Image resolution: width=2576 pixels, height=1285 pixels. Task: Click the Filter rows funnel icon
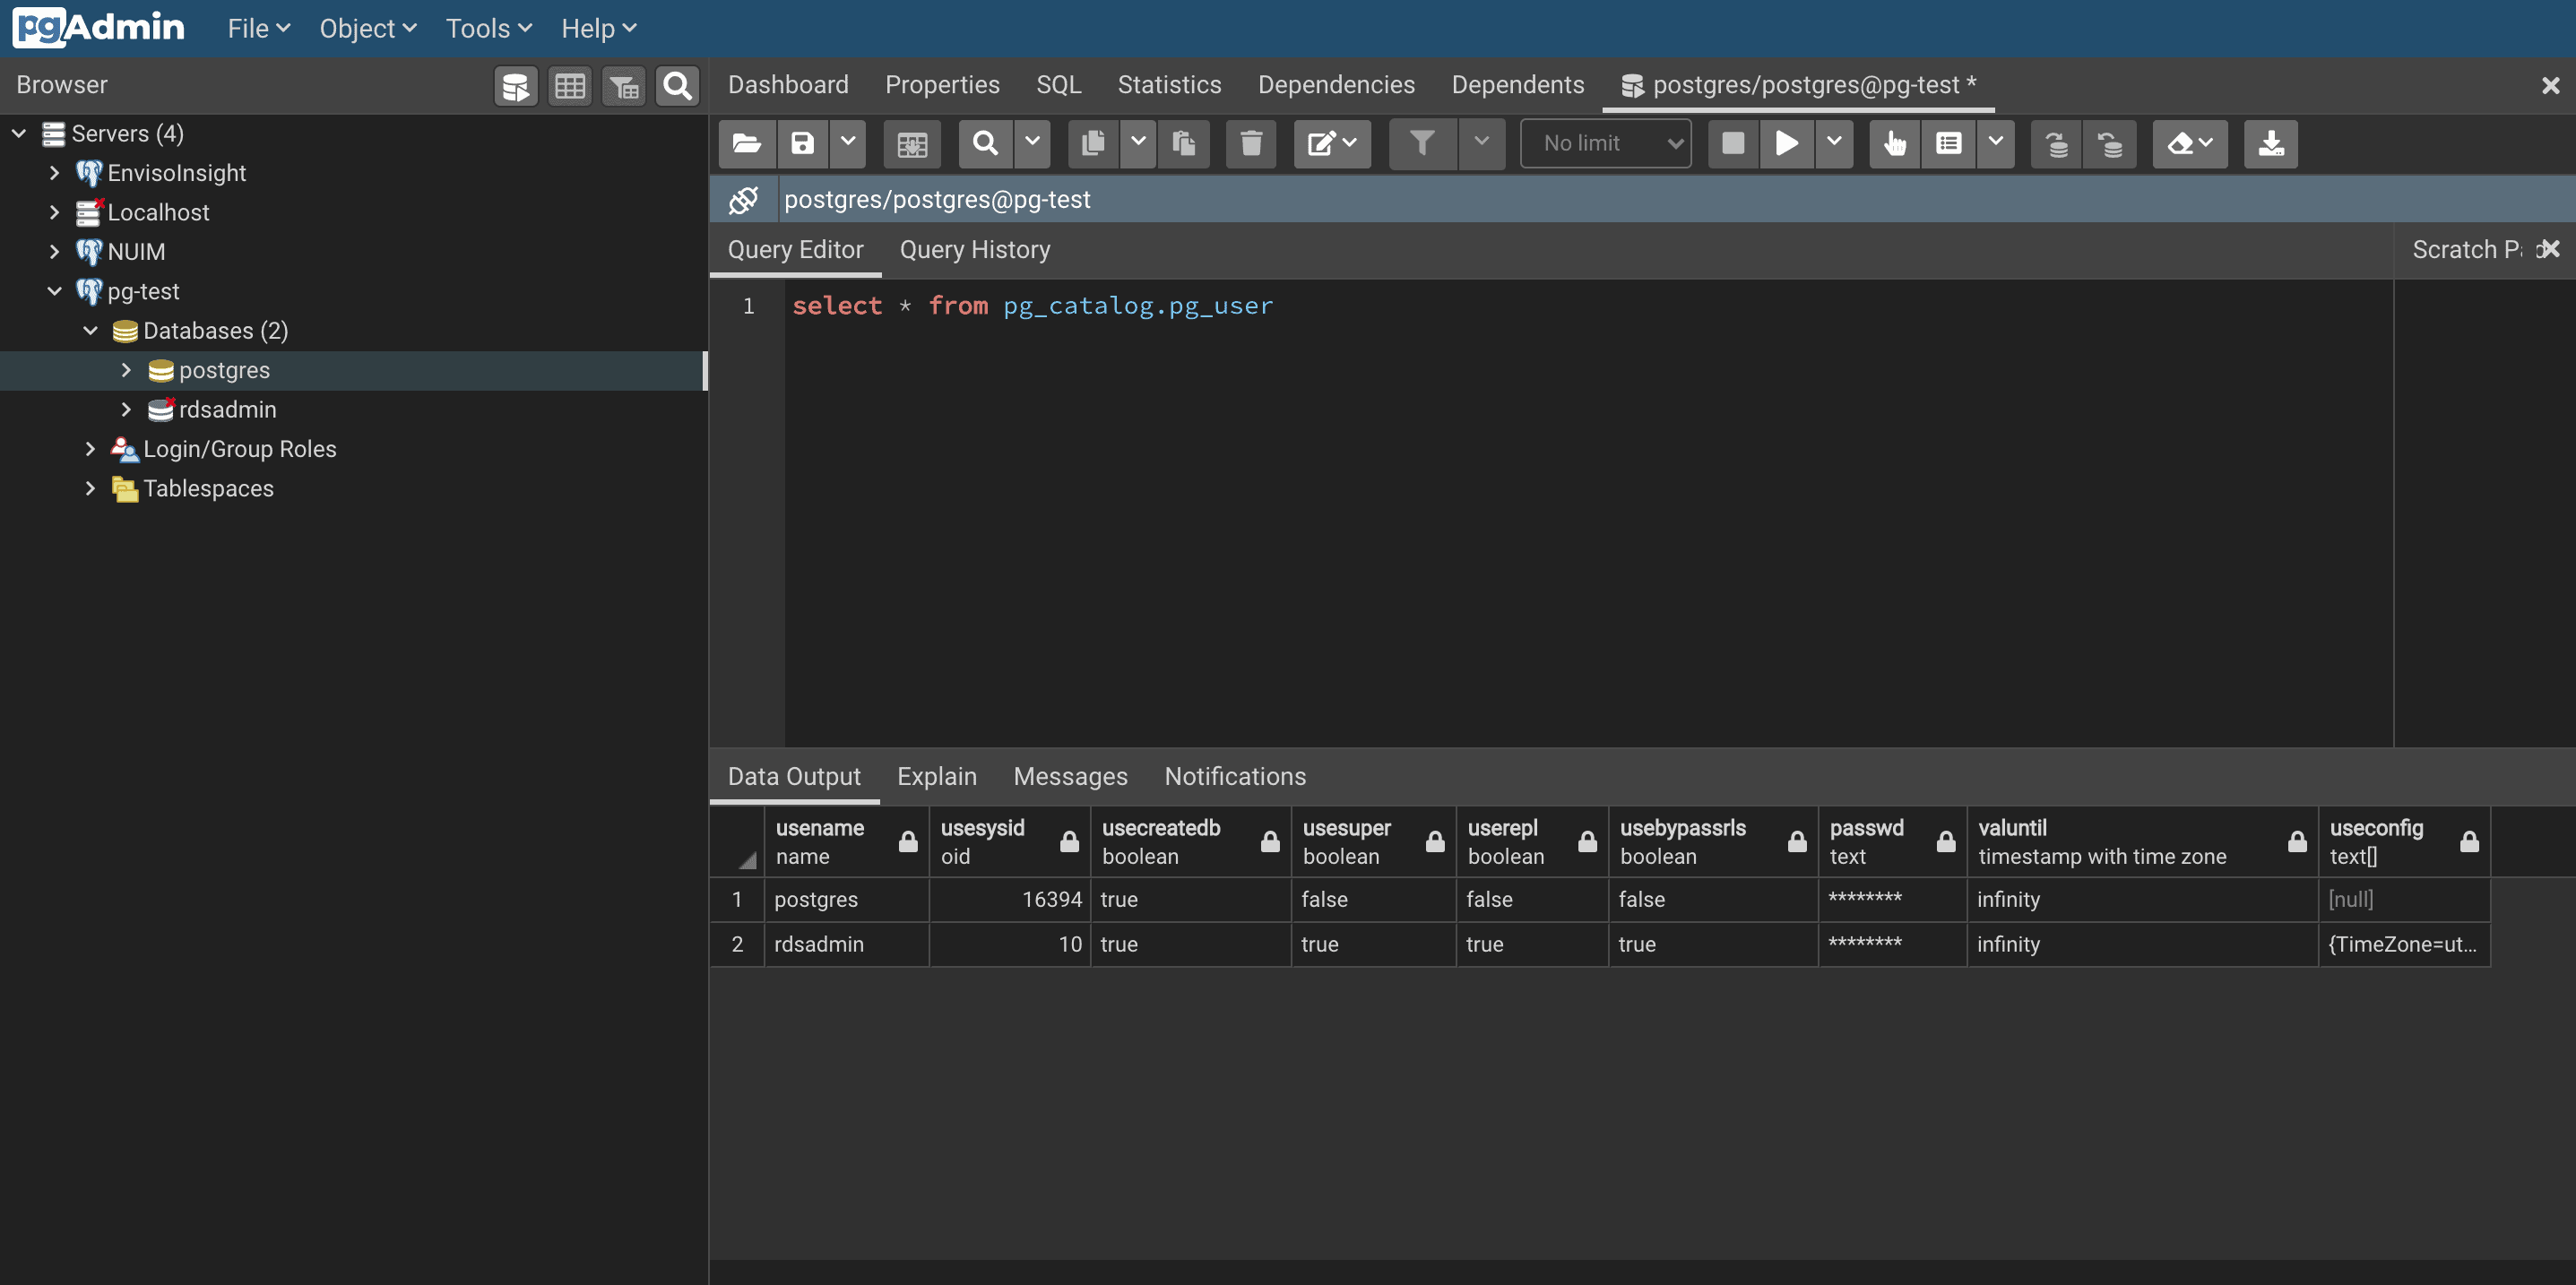(x=1421, y=144)
